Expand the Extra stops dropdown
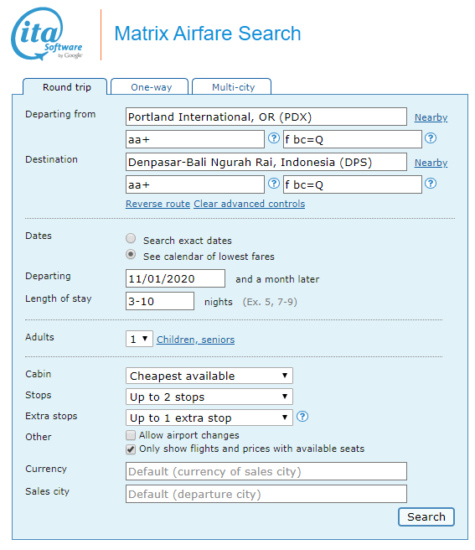 tap(209, 418)
